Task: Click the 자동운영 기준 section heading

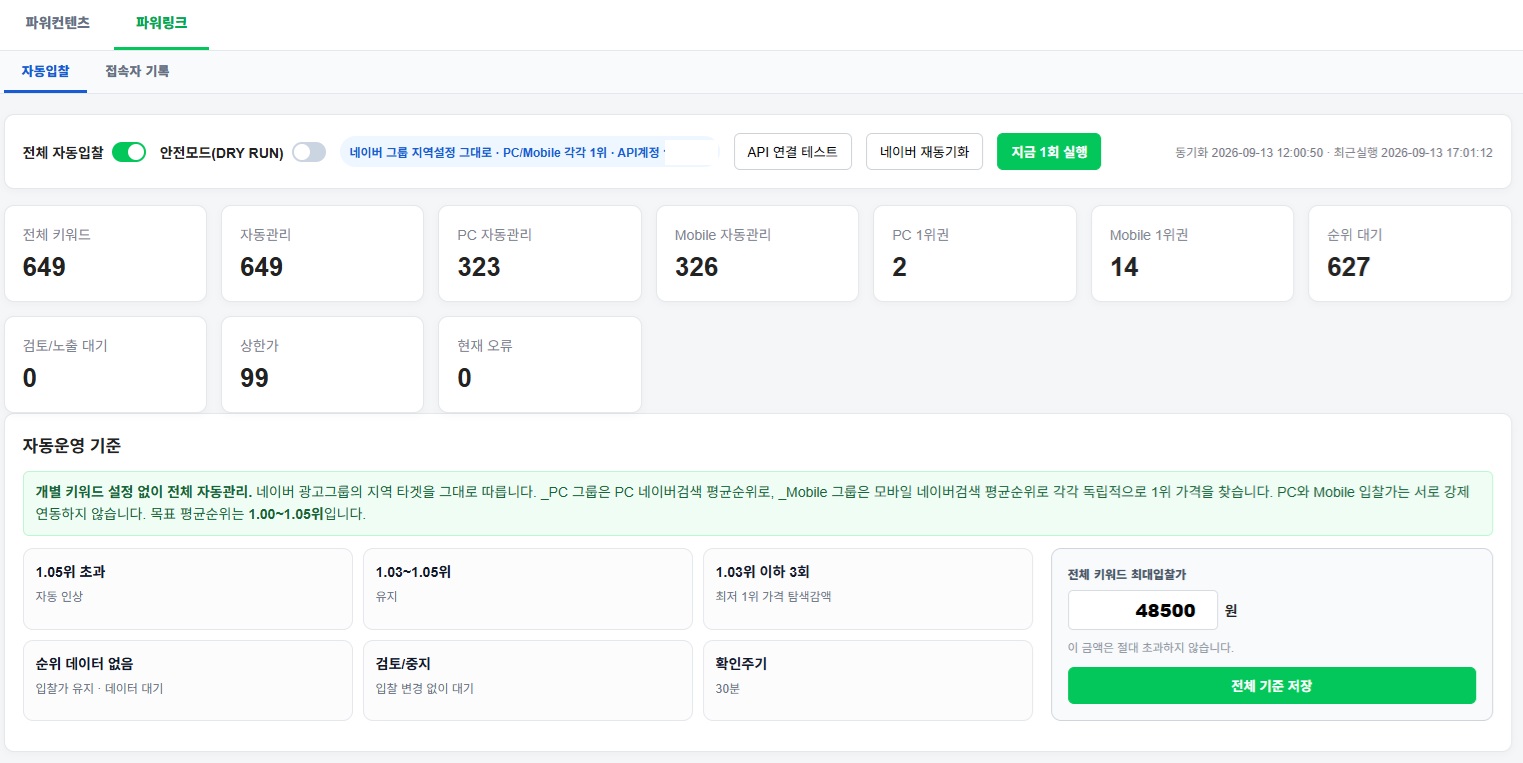Action: pos(72,445)
